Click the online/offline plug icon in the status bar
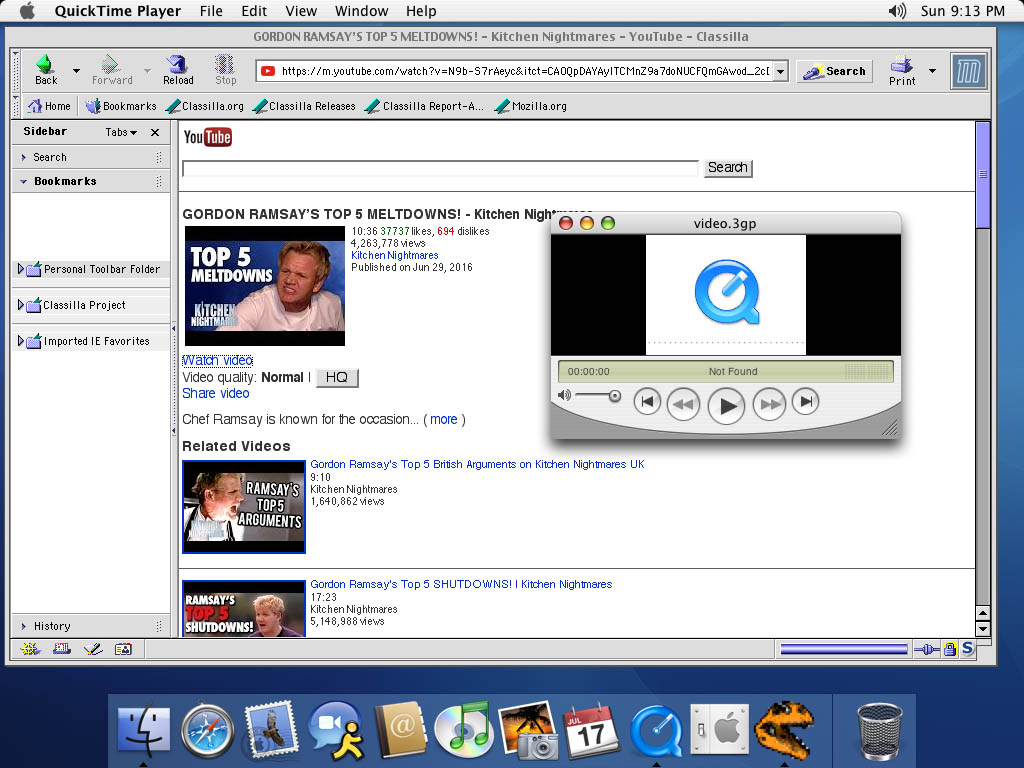 [927, 649]
